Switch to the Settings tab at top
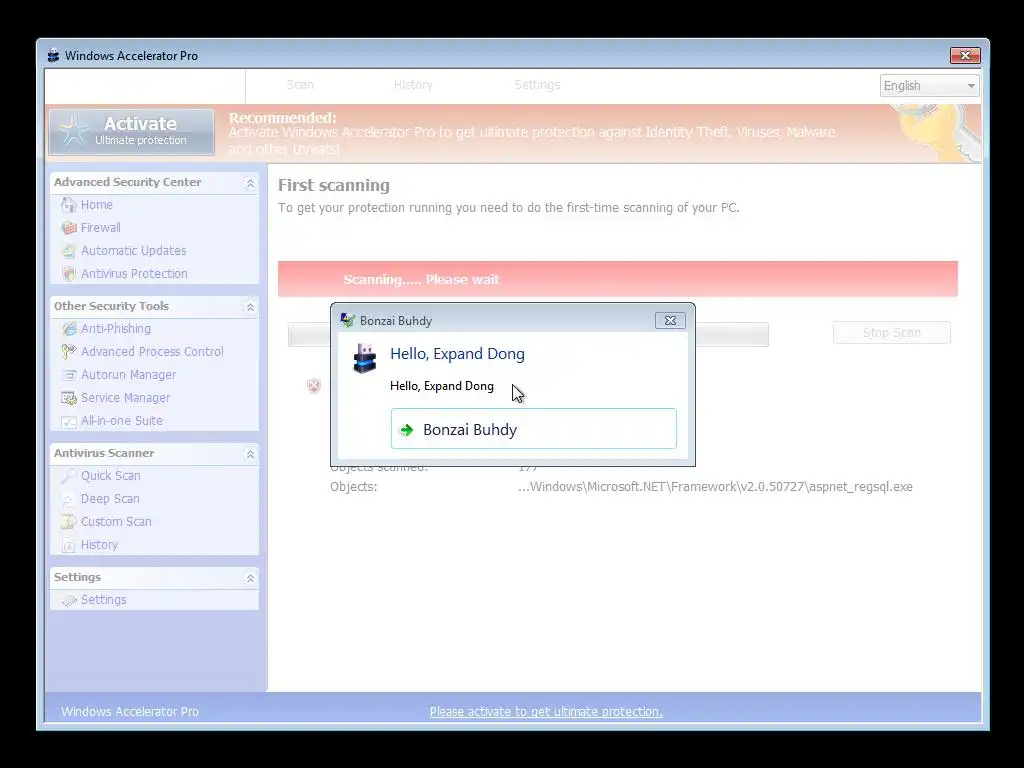The image size is (1024, 768). (x=537, y=85)
